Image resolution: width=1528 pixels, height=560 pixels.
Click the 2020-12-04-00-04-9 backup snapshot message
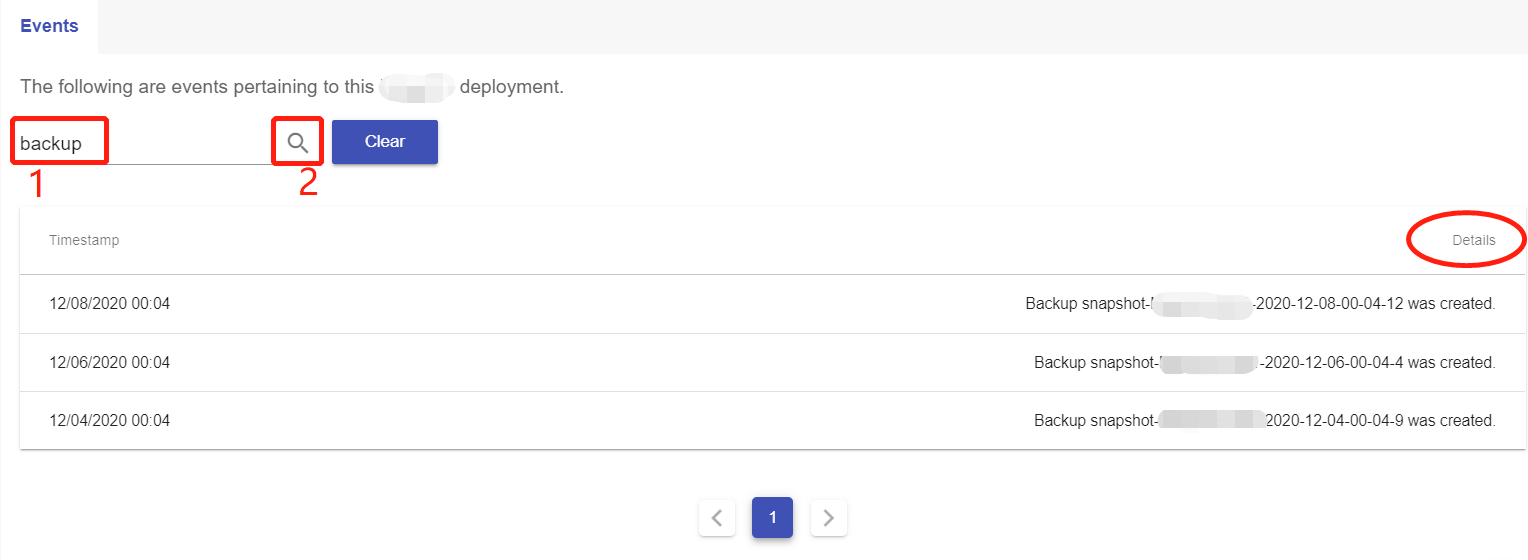(1264, 420)
